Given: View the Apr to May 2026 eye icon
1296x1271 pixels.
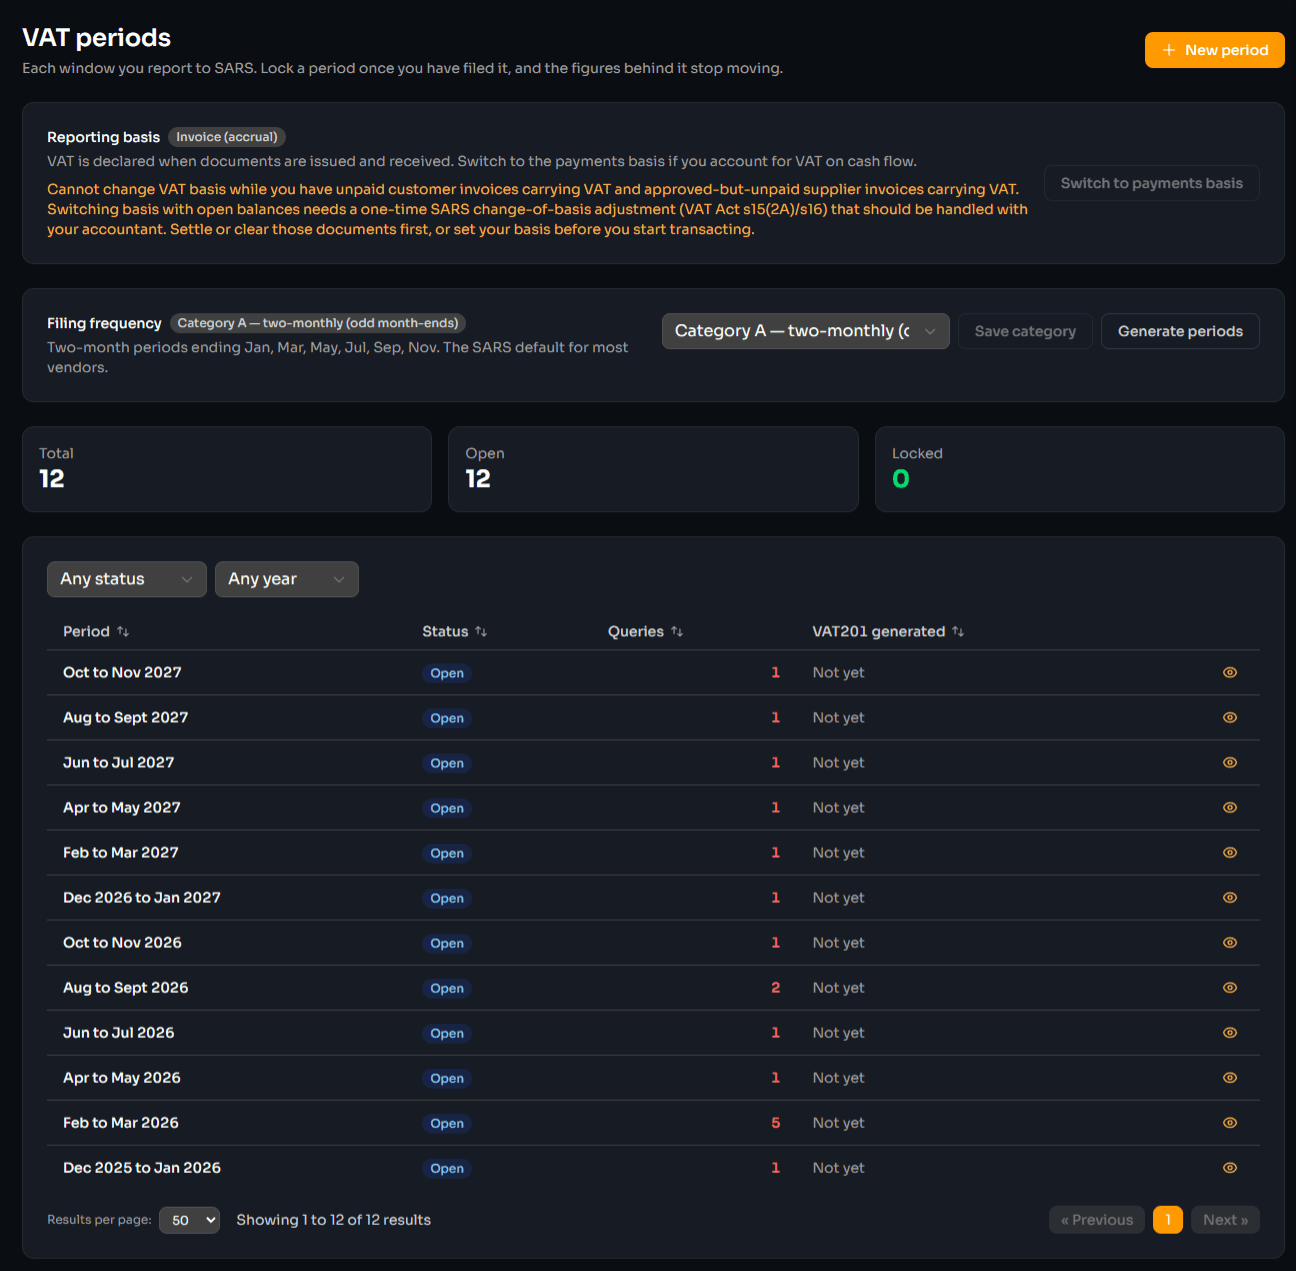Looking at the screenshot, I should [x=1230, y=1078].
